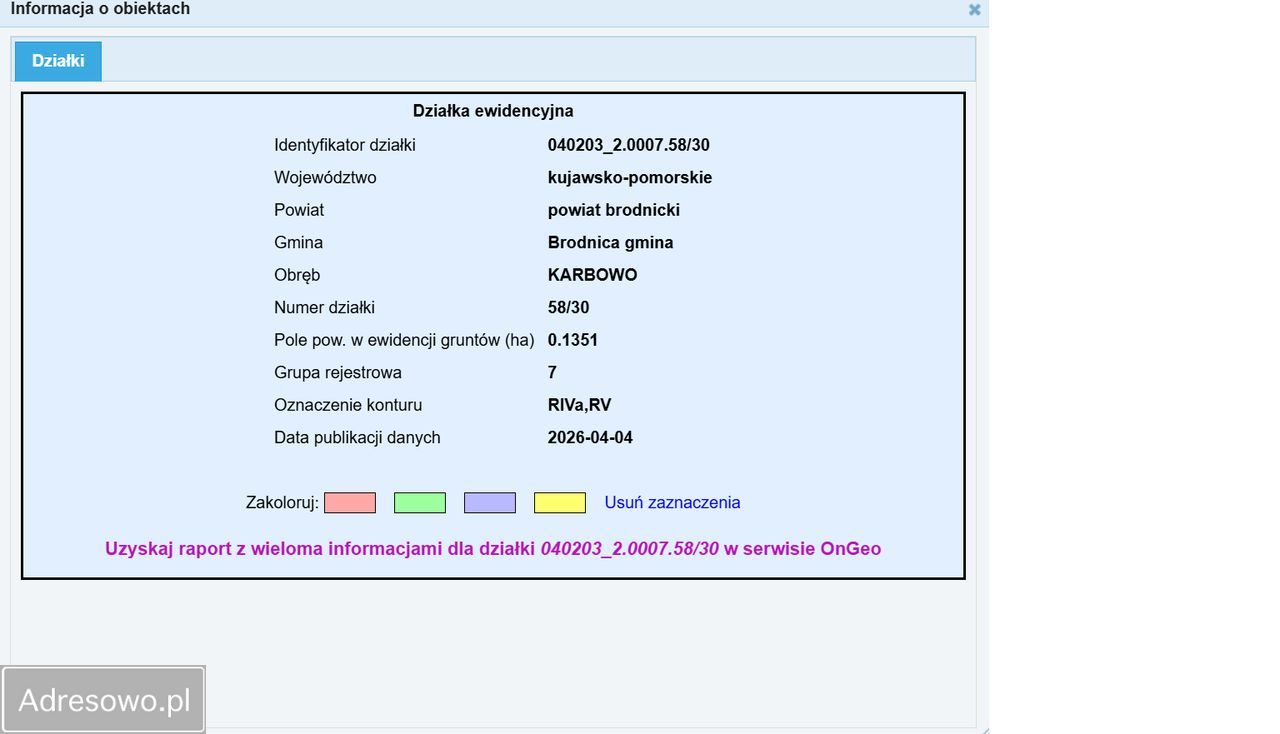
Task: Select the Numer działki 58/30 text
Action: (x=568, y=307)
